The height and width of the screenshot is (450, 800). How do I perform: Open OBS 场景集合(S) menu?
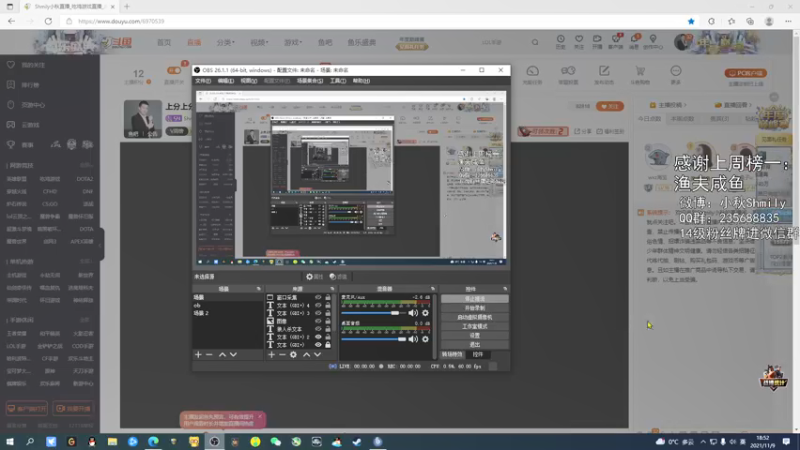click(x=310, y=81)
